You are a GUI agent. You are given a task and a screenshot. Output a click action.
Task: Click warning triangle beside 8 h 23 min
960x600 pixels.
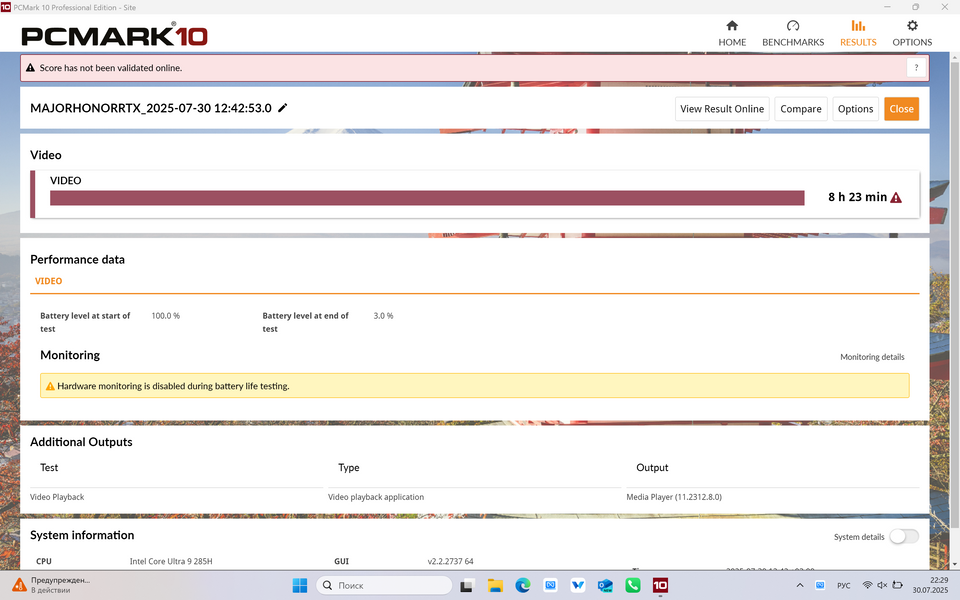(896, 198)
